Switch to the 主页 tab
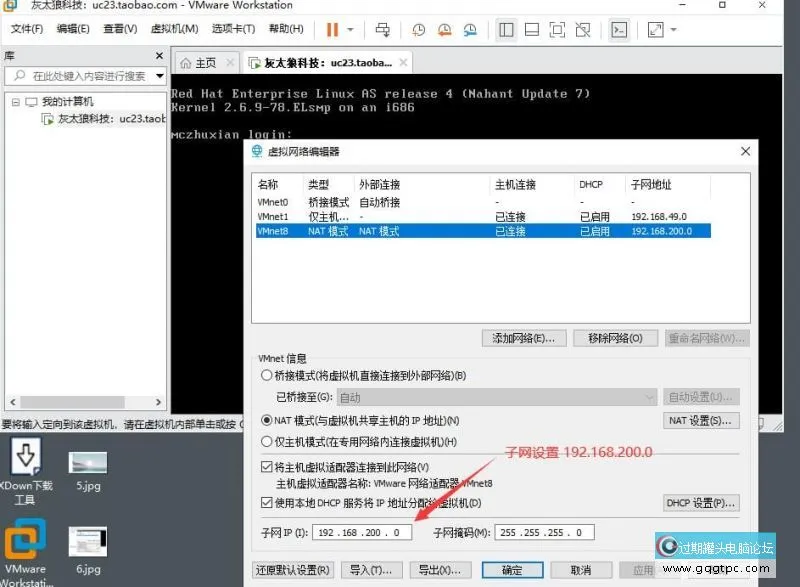The image size is (800, 587). click(206, 61)
